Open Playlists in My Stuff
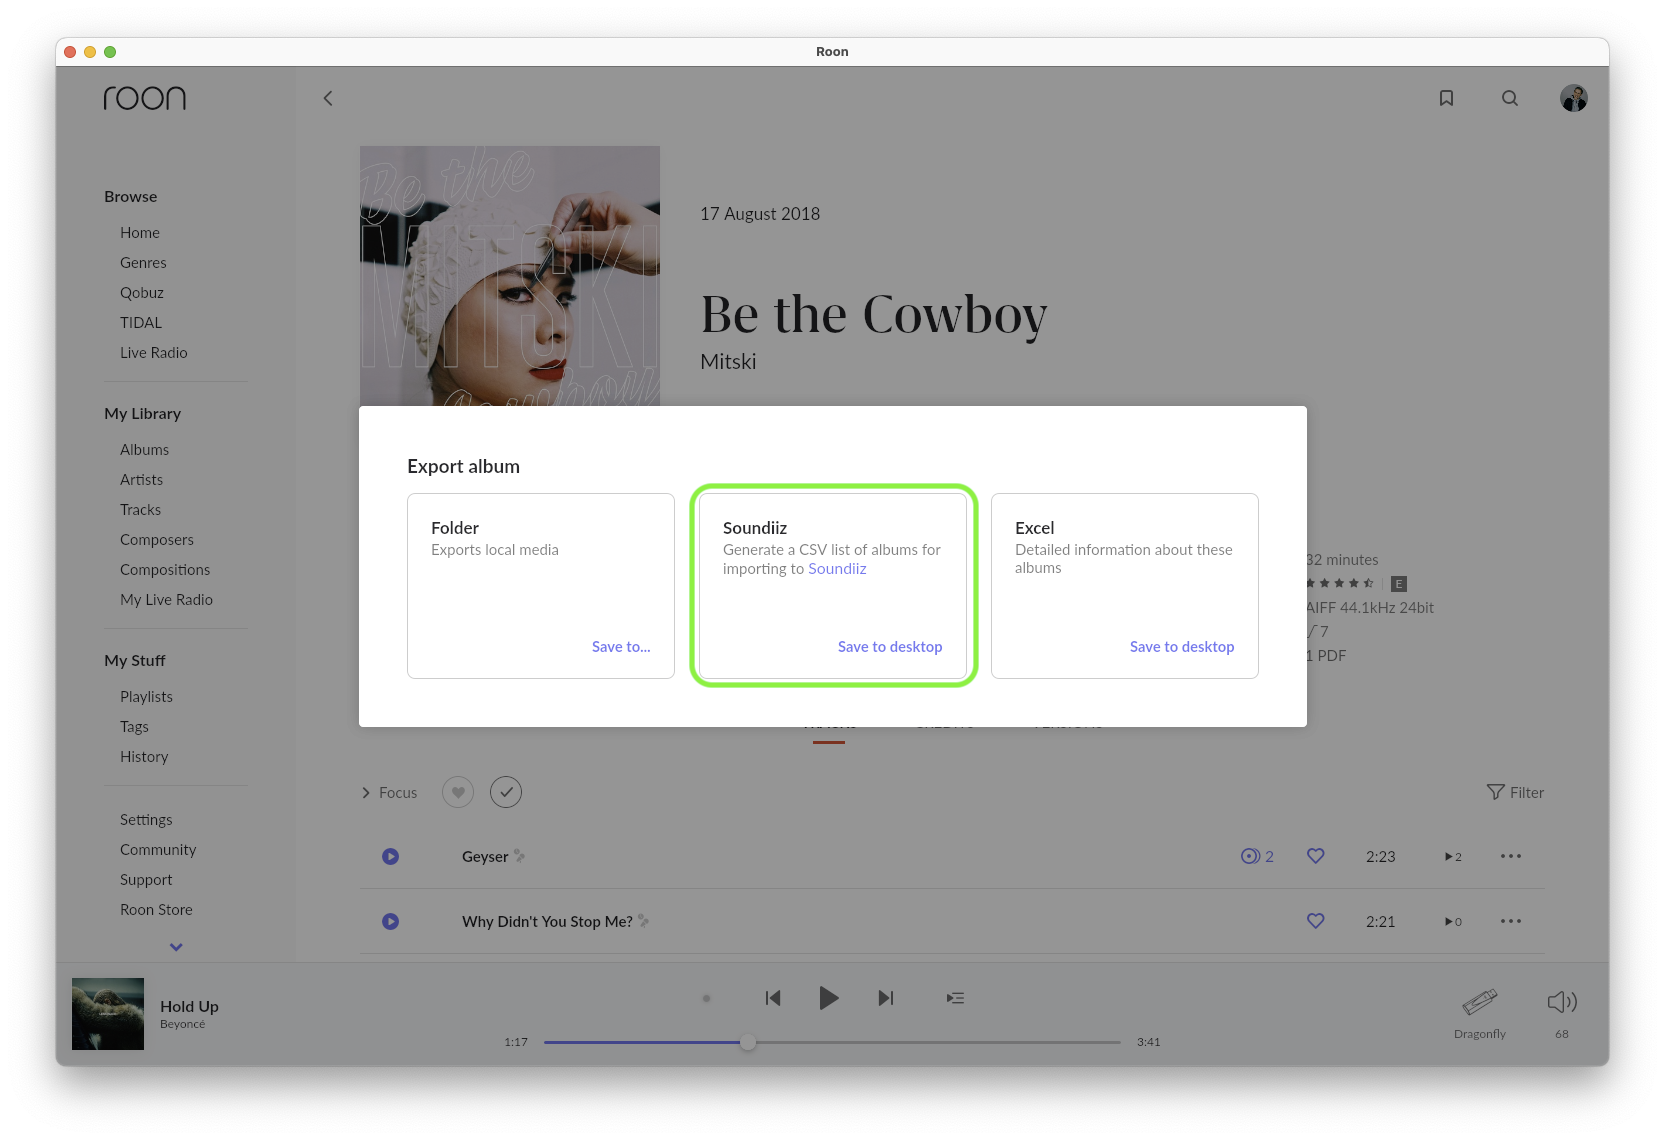The image size is (1665, 1140). click(x=147, y=696)
